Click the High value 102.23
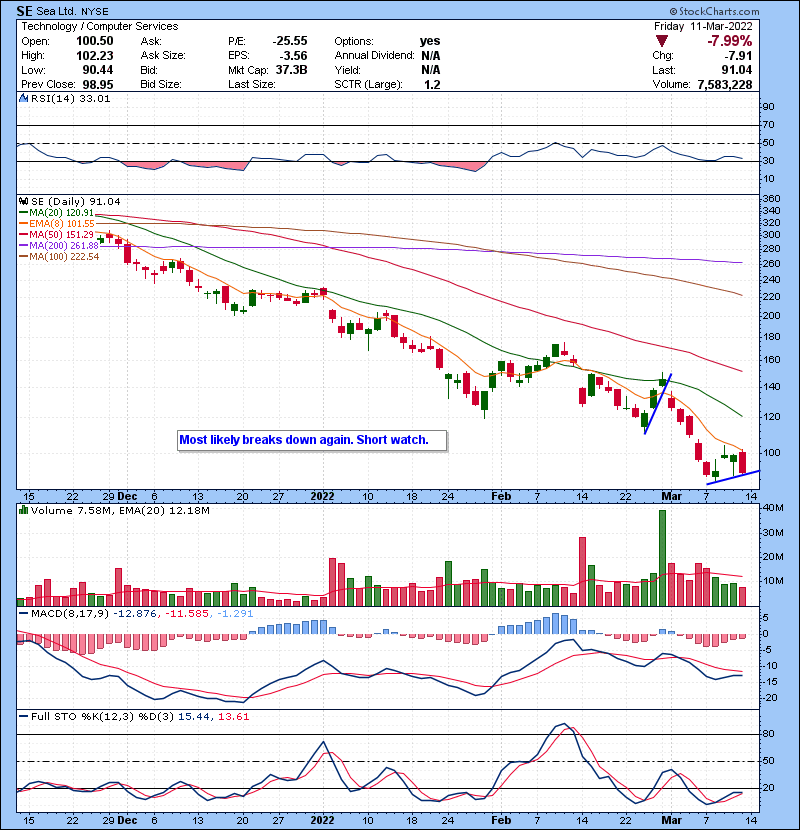Screen dimensions: 800x830 [x=95, y=56]
